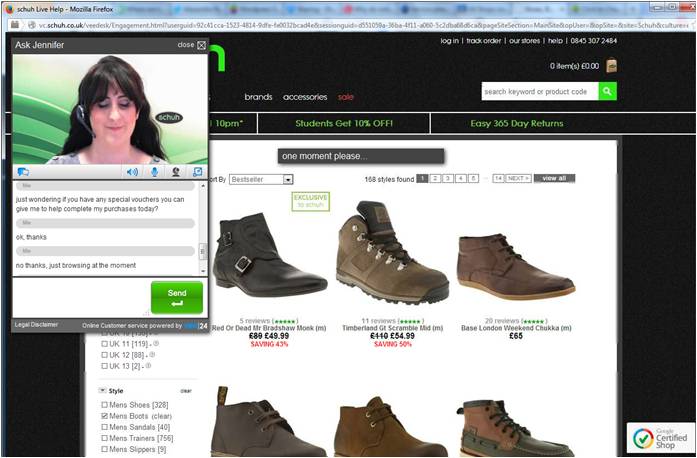Enable the Mens Sandals [40] filter
Viewport: 697px width, 458px height.
[104, 427]
